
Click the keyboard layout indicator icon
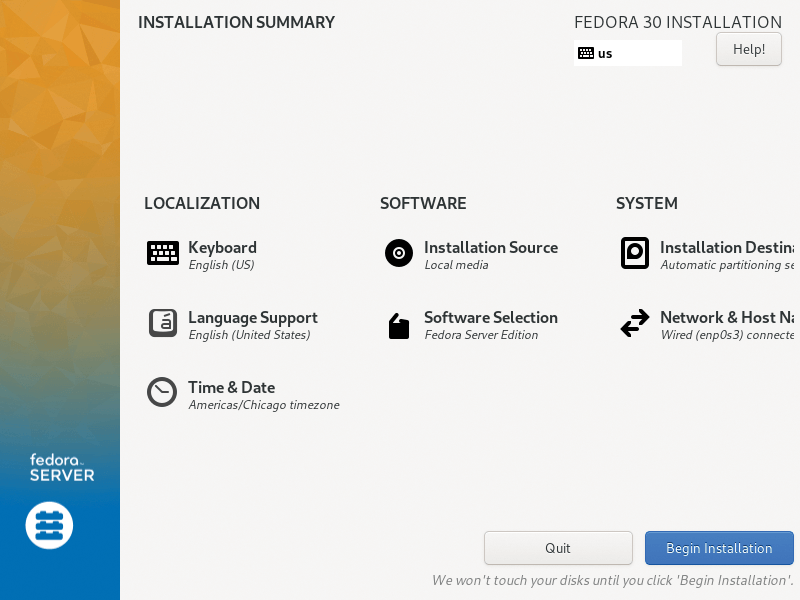[586, 53]
